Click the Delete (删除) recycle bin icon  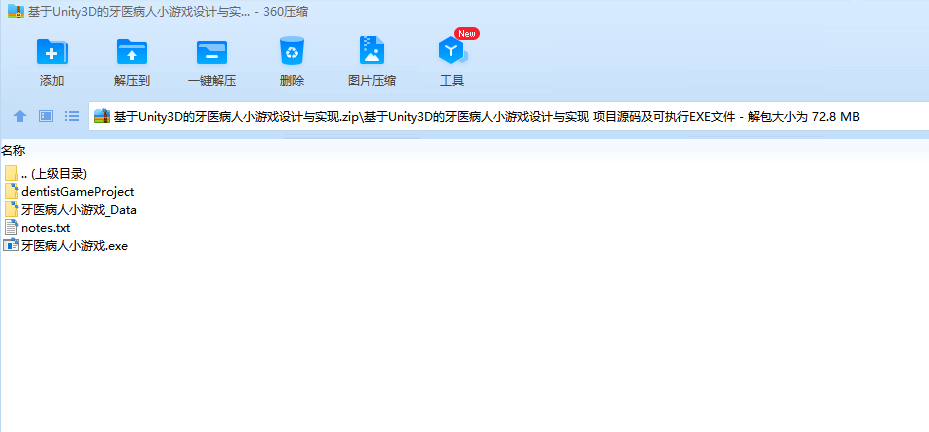(x=291, y=51)
